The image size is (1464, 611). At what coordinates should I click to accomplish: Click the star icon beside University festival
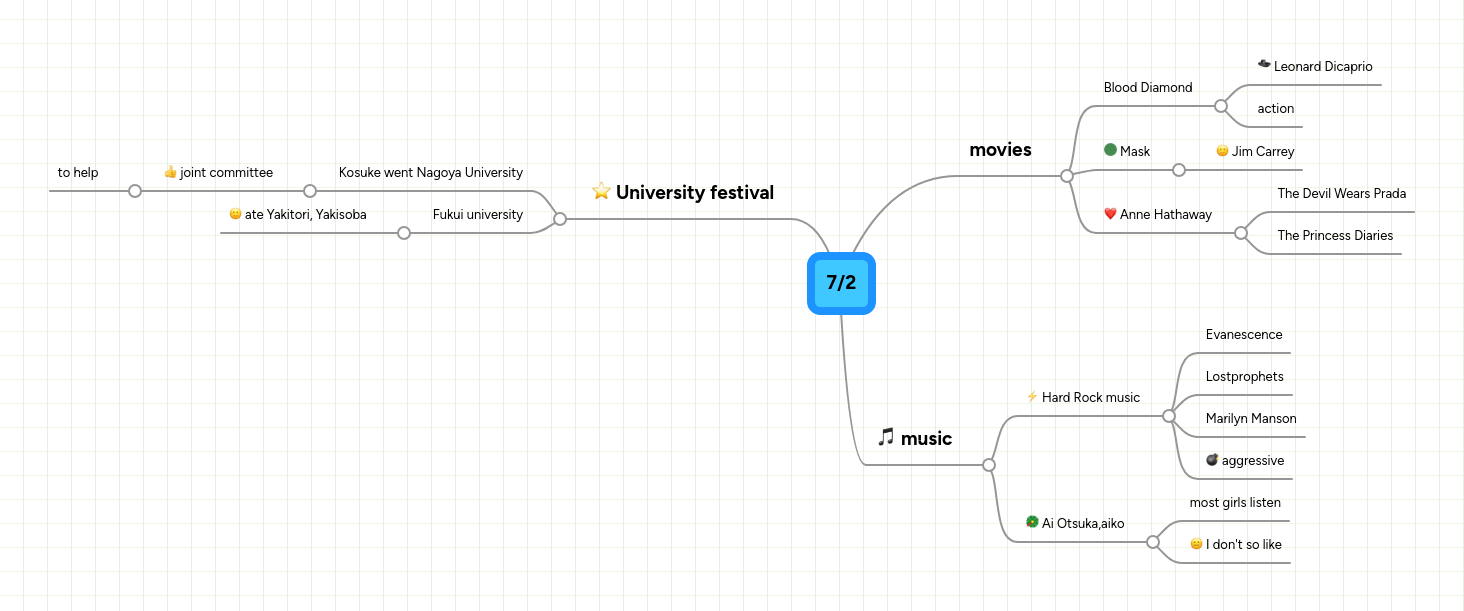point(601,191)
